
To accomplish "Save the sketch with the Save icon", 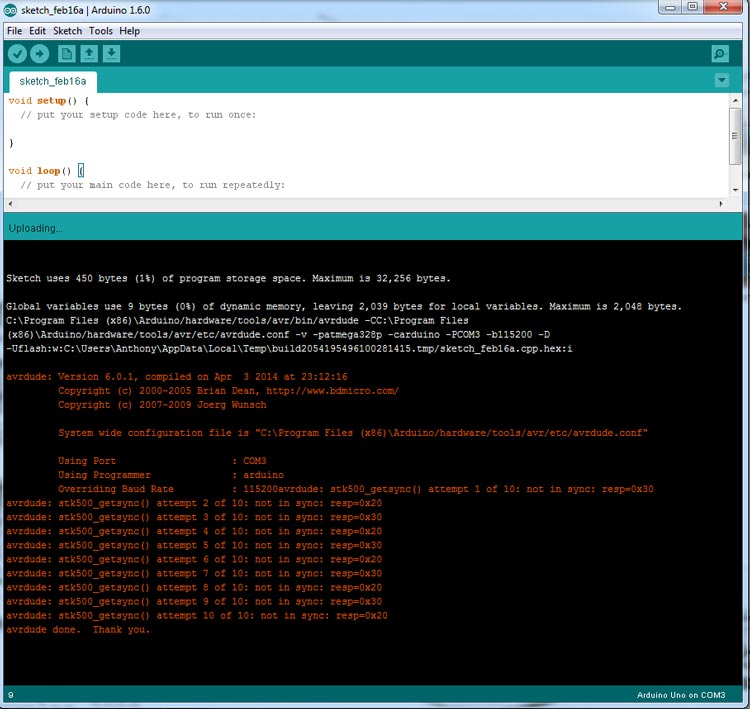I will [111, 54].
